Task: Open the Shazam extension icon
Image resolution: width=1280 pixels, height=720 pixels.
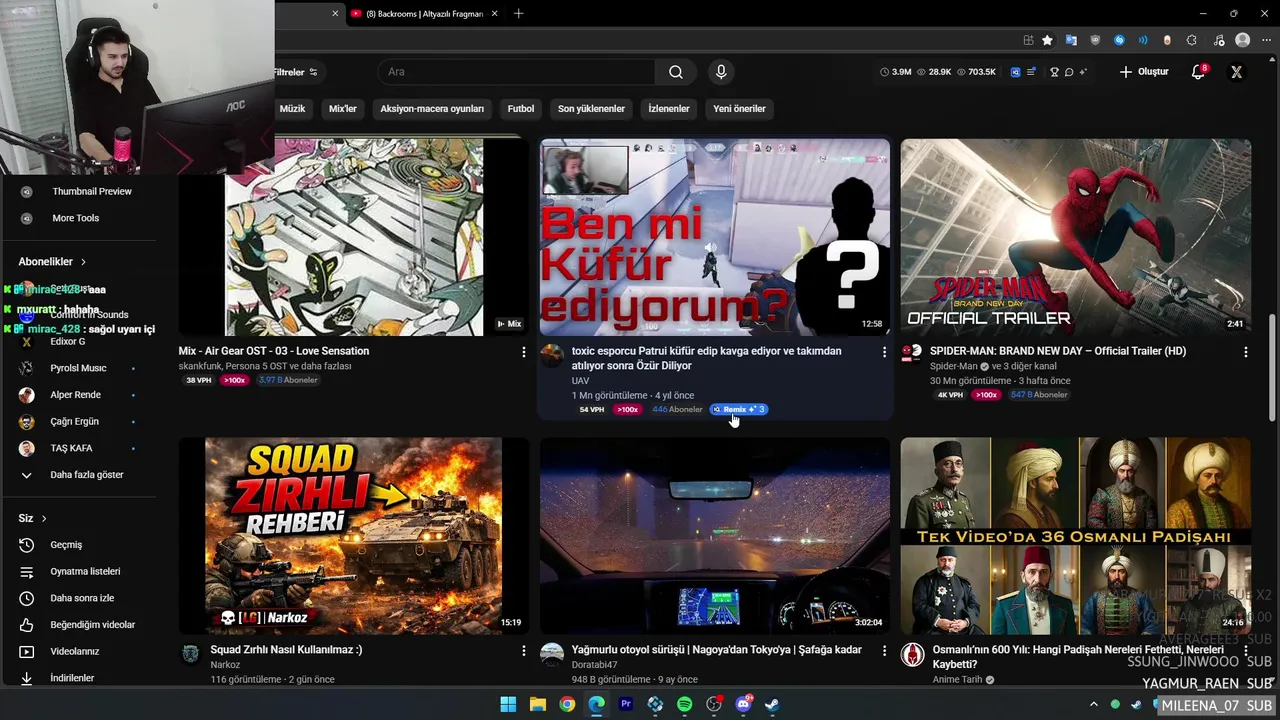Action: 1119,40
